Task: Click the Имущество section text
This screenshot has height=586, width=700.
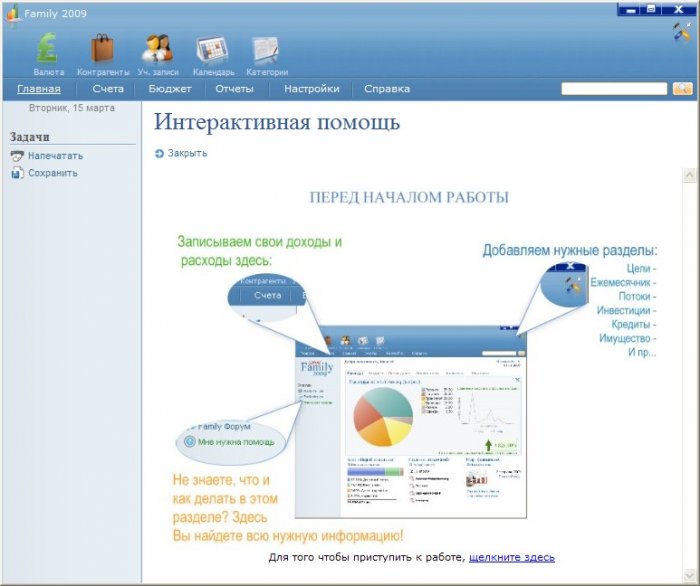Action: (627, 338)
